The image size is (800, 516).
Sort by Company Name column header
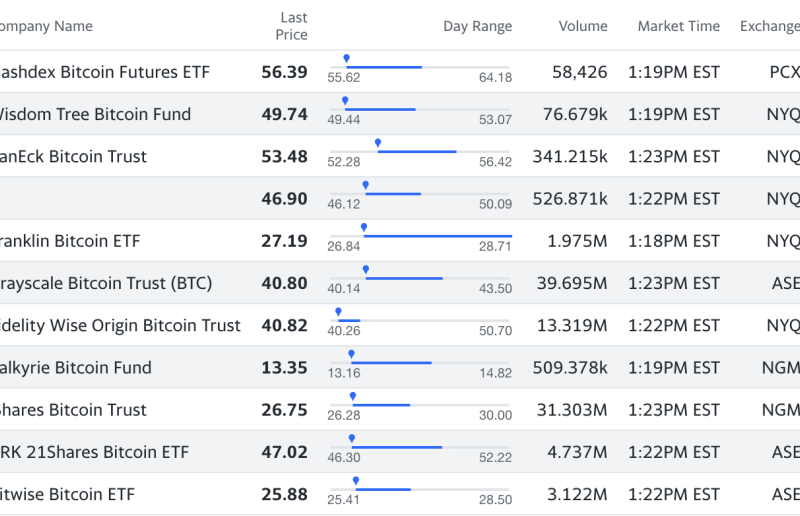pos(45,26)
